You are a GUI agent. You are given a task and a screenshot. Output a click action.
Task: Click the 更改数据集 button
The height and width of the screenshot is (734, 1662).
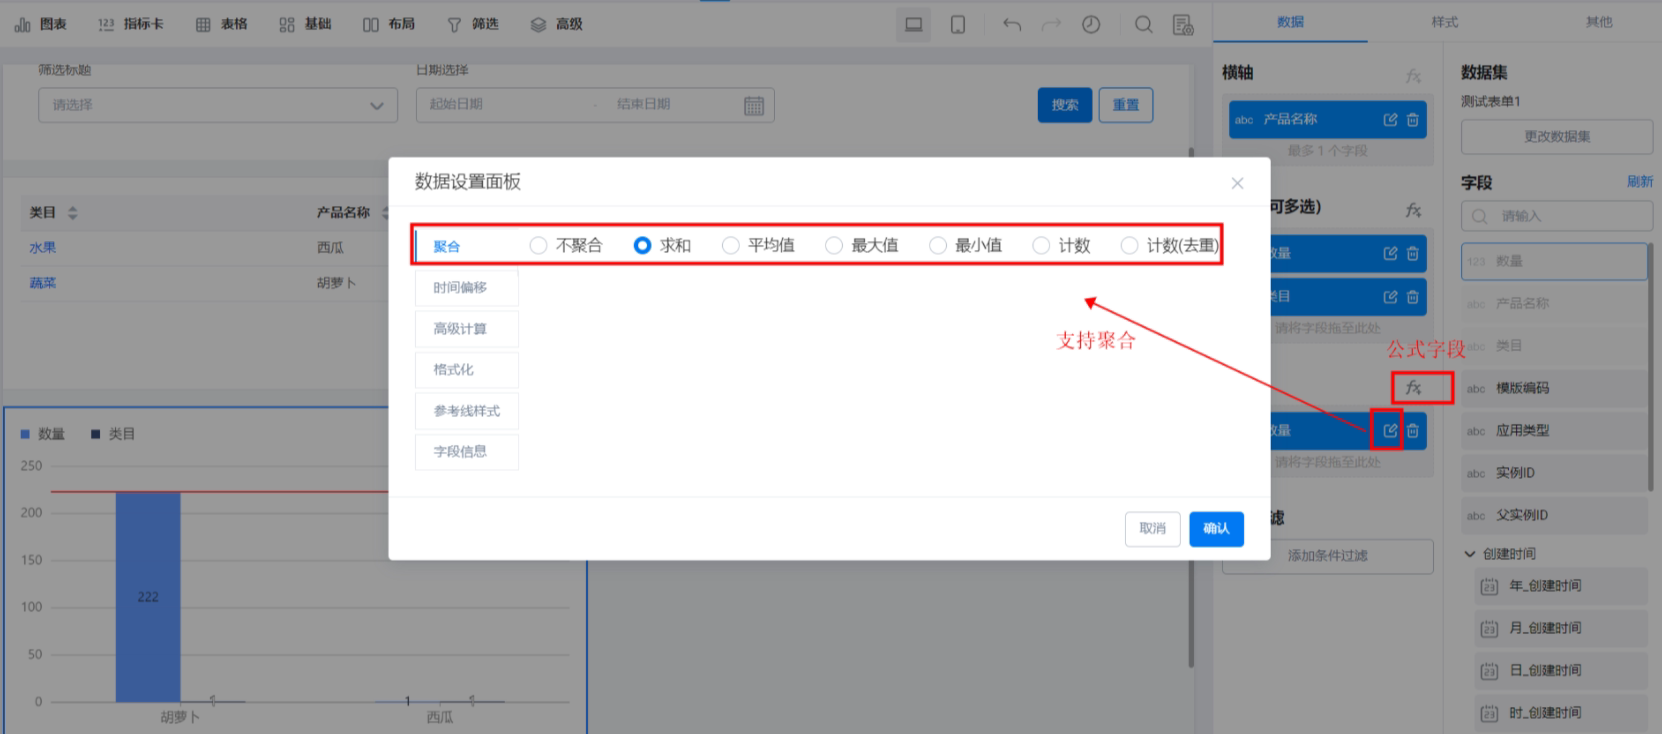click(x=1557, y=136)
